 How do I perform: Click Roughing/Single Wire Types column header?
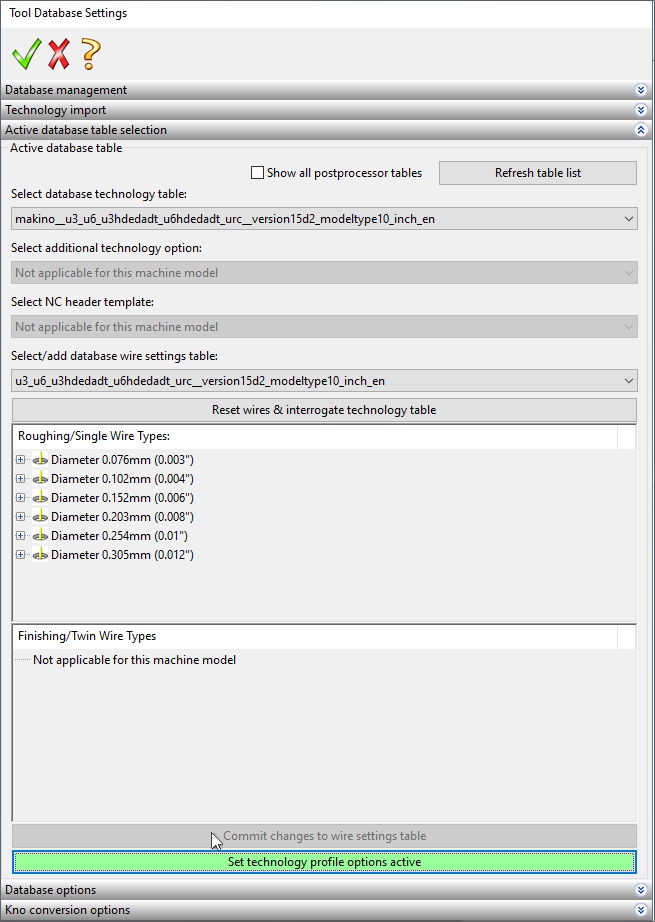(x=315, y=436)
